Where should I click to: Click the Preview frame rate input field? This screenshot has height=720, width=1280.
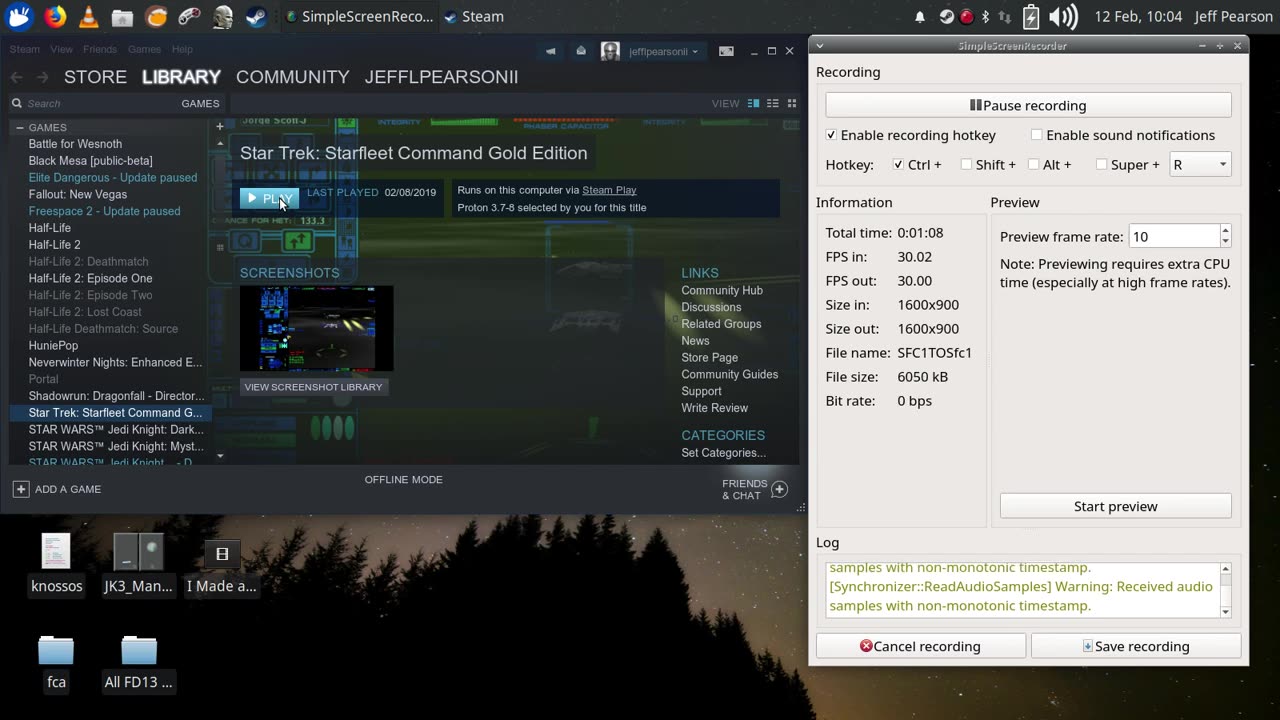coord(1173,237)
